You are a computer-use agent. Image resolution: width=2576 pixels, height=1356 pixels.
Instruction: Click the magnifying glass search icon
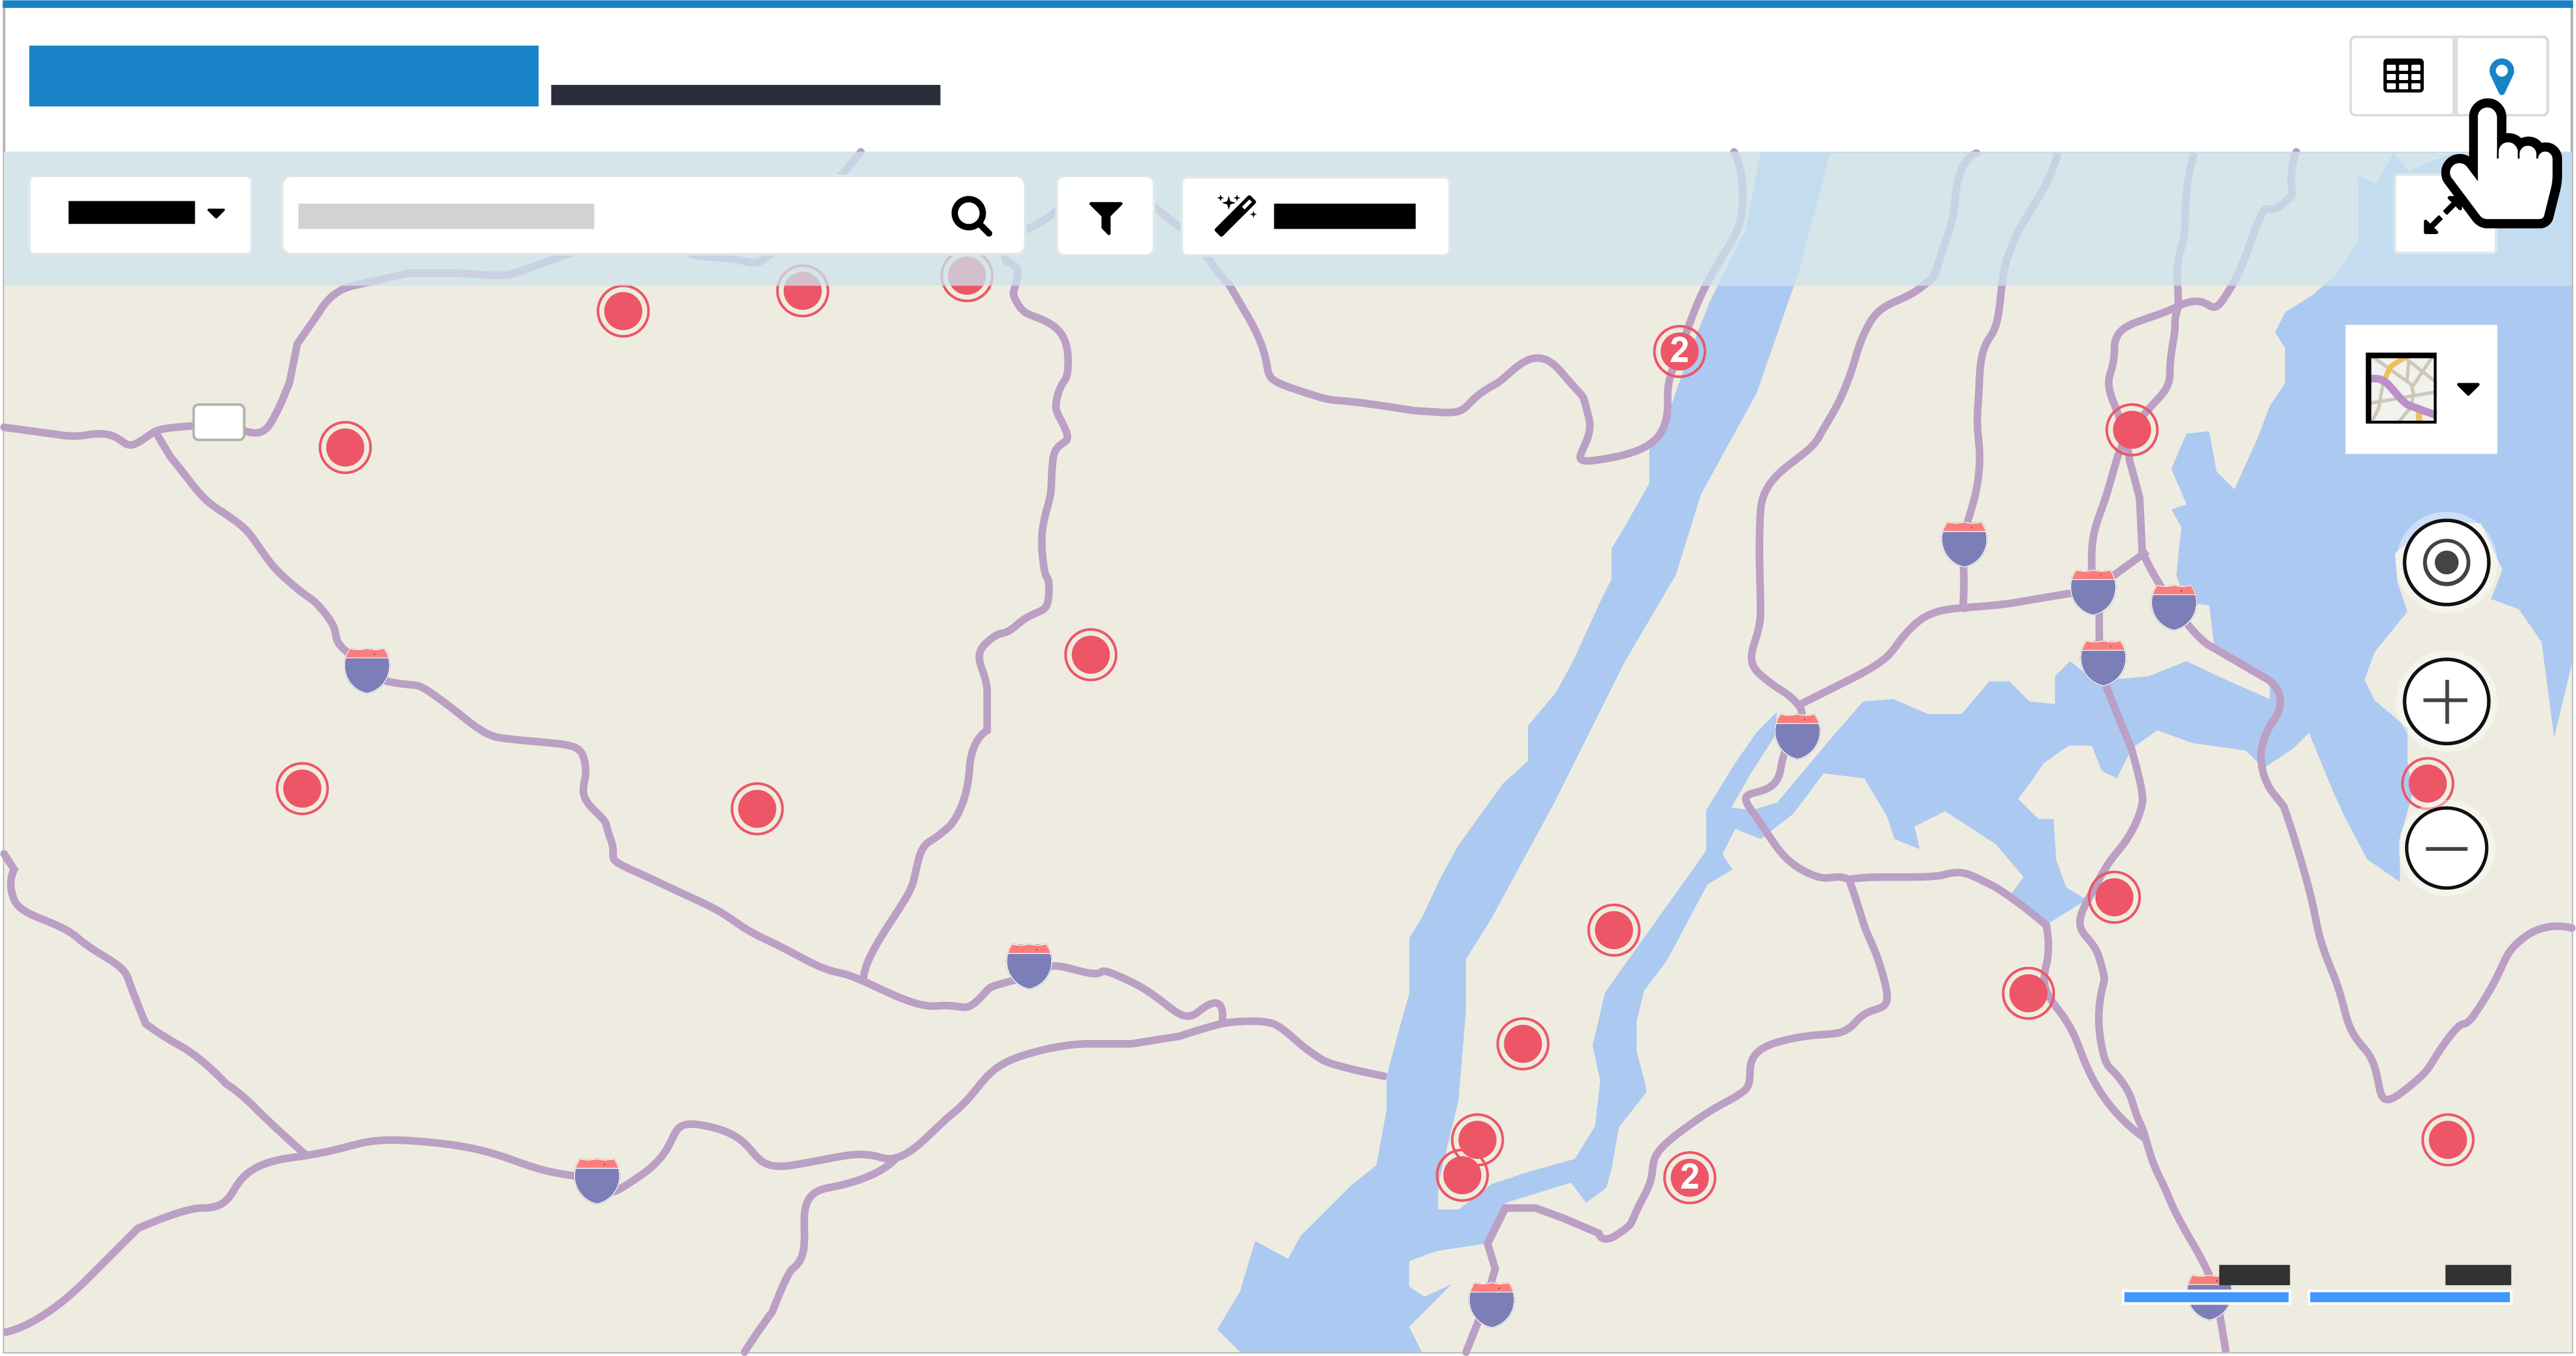[x=971, y=216]
